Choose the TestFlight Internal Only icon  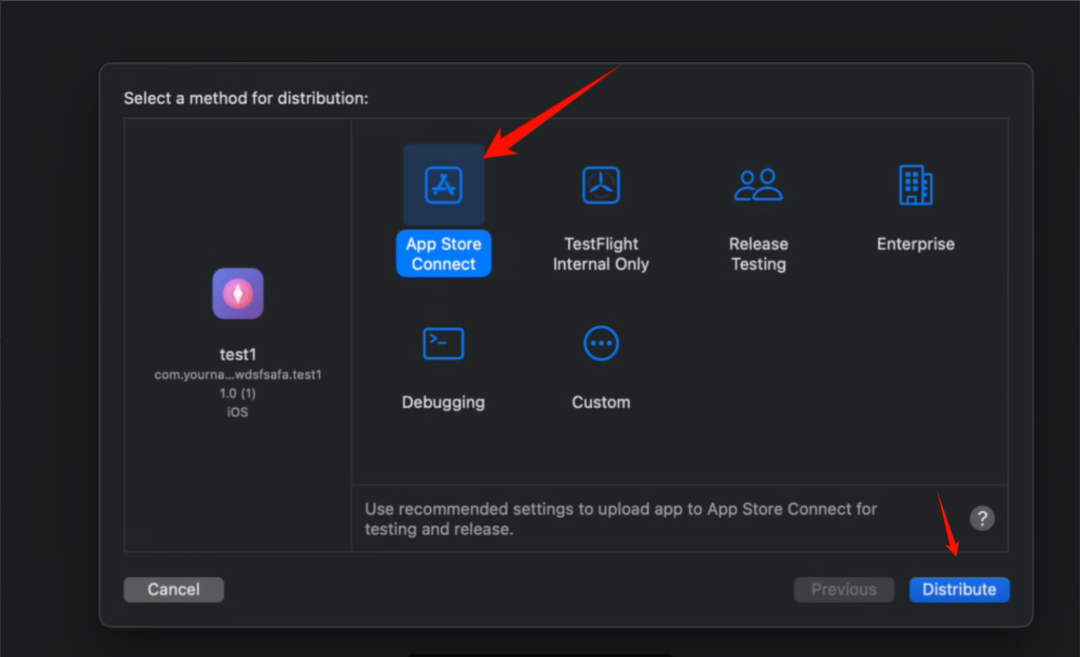[601, 185]
